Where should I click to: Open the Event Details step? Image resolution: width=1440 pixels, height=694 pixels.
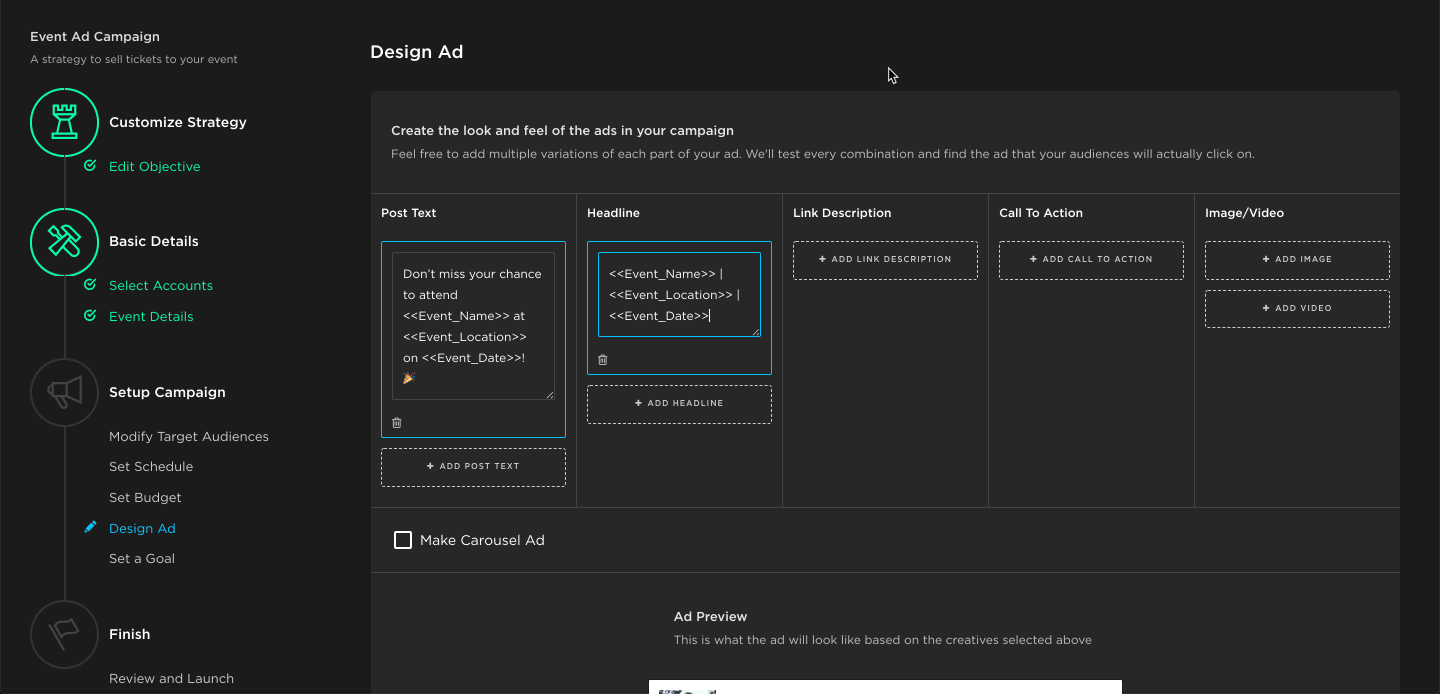(151, 316)
